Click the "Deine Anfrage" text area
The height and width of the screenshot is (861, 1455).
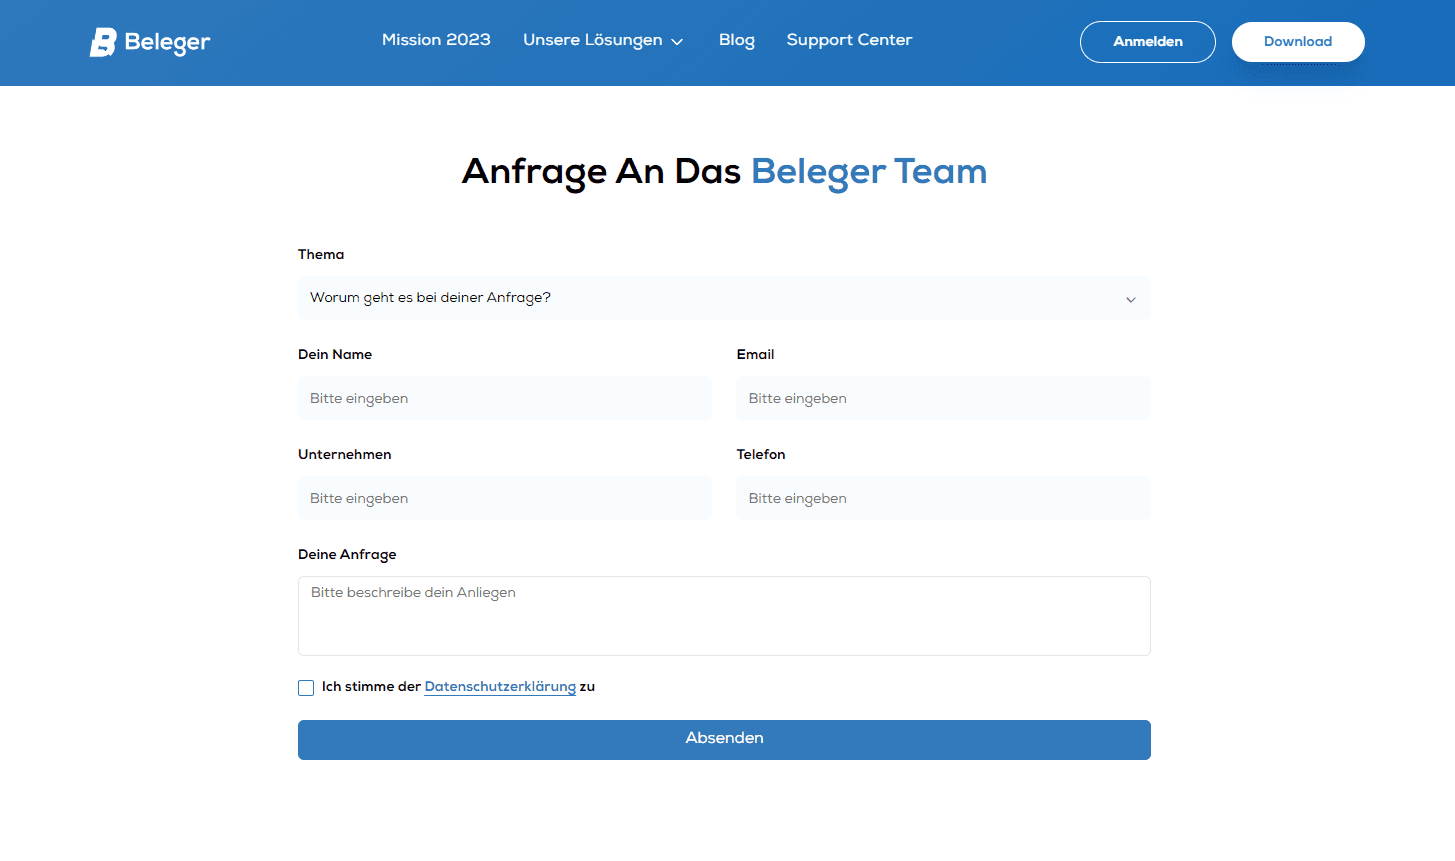click(x=724, y=615)
